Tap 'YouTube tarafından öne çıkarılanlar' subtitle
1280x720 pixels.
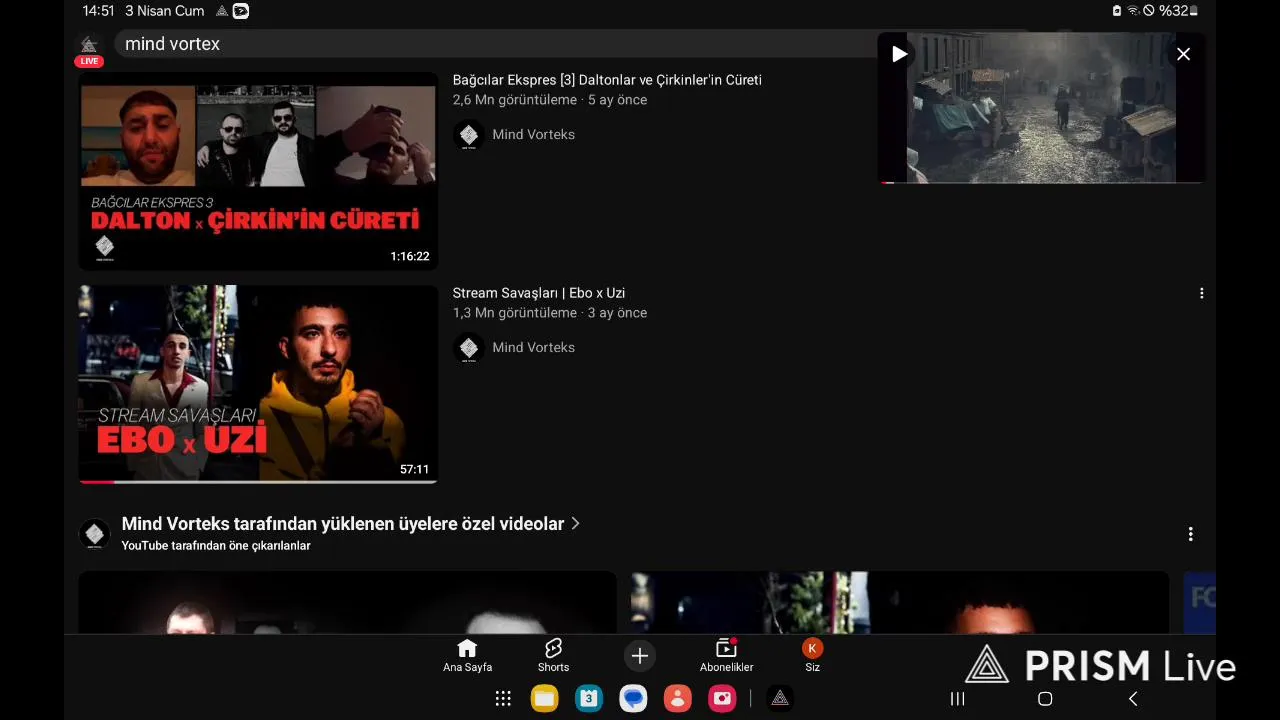click(x=216, y=546)
